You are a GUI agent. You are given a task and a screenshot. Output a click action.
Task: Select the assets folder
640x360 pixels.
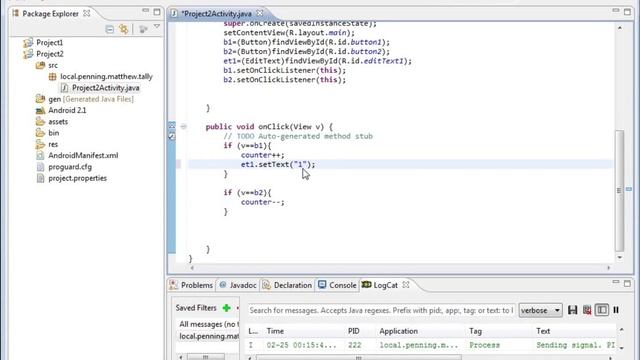point(58,122)
